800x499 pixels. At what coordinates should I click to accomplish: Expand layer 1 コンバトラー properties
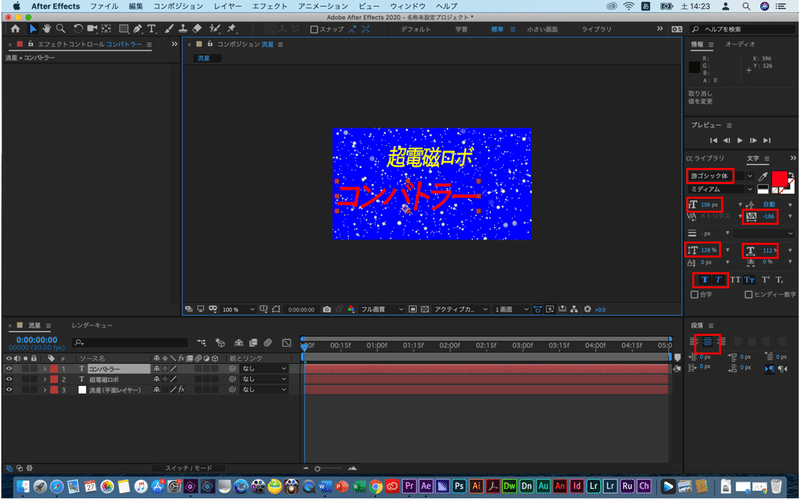coord(44,368)
